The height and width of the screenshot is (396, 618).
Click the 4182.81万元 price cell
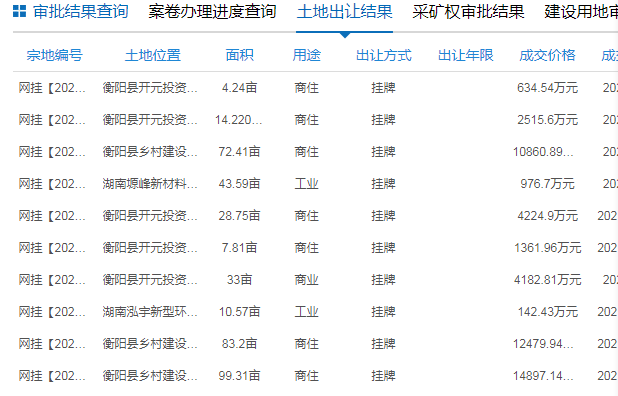tap(547, 280)
